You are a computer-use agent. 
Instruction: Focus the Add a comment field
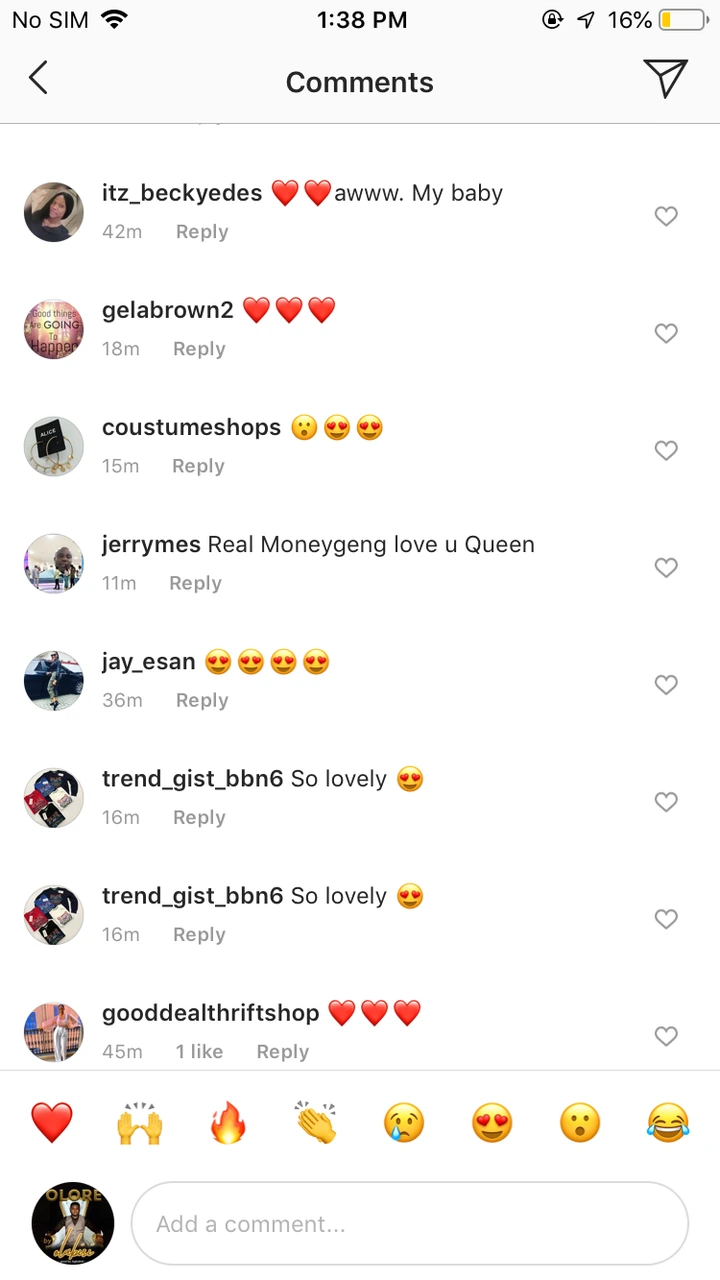[x=410, y=1224]
